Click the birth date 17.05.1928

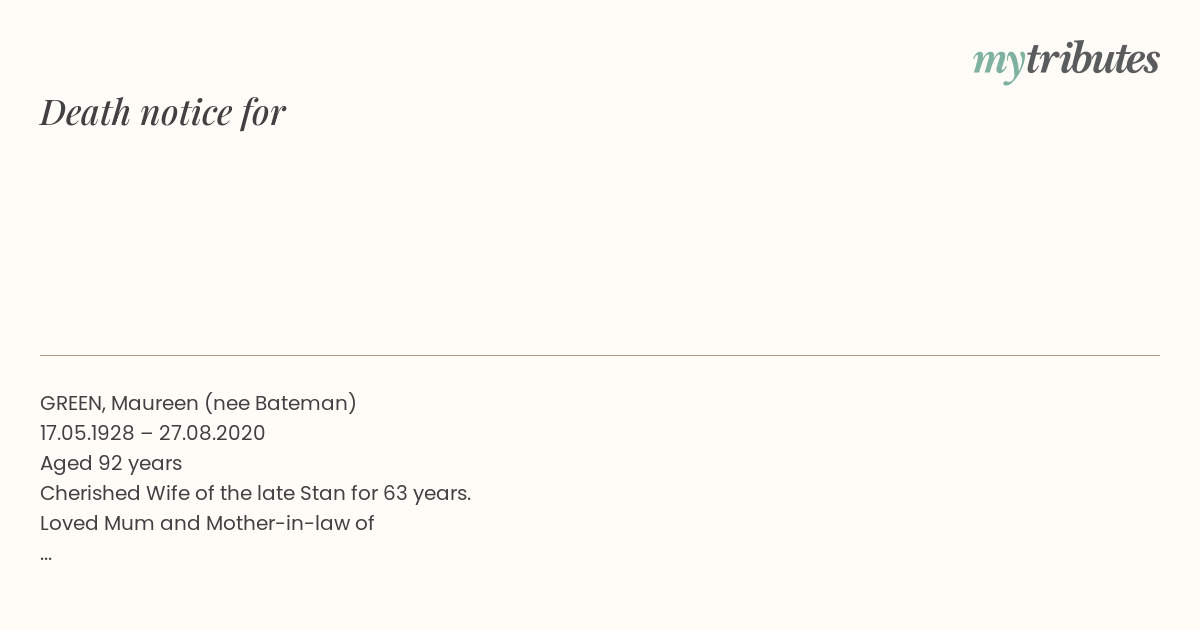click(87, 433)
